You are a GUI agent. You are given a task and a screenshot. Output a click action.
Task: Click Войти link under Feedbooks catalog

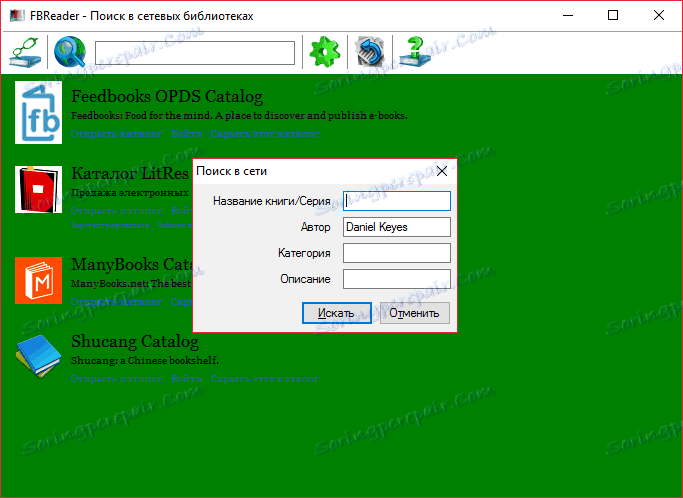point(186,134)
